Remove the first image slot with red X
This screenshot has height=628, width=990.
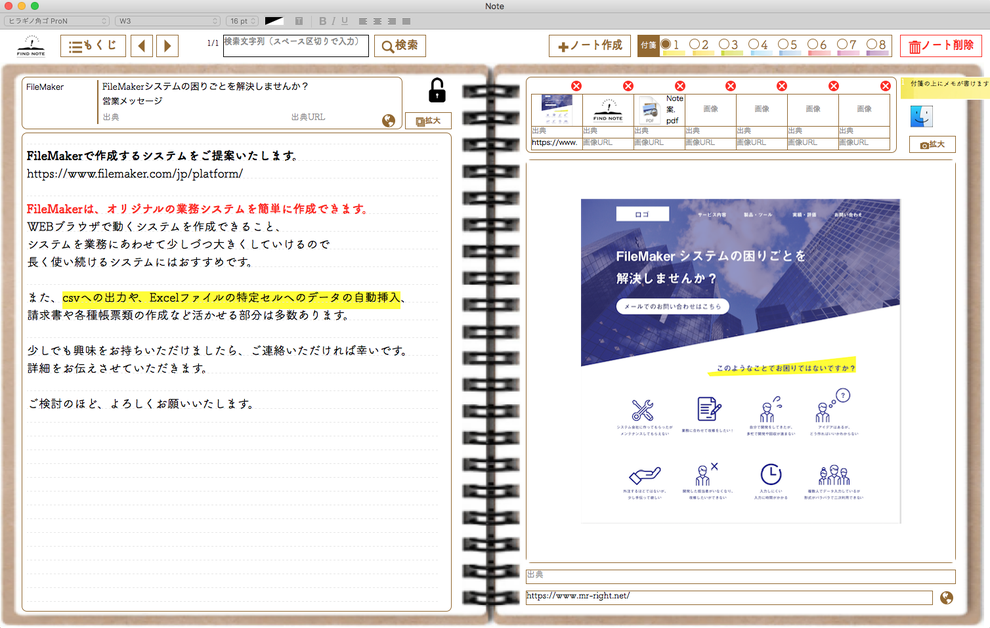(576, 86)
